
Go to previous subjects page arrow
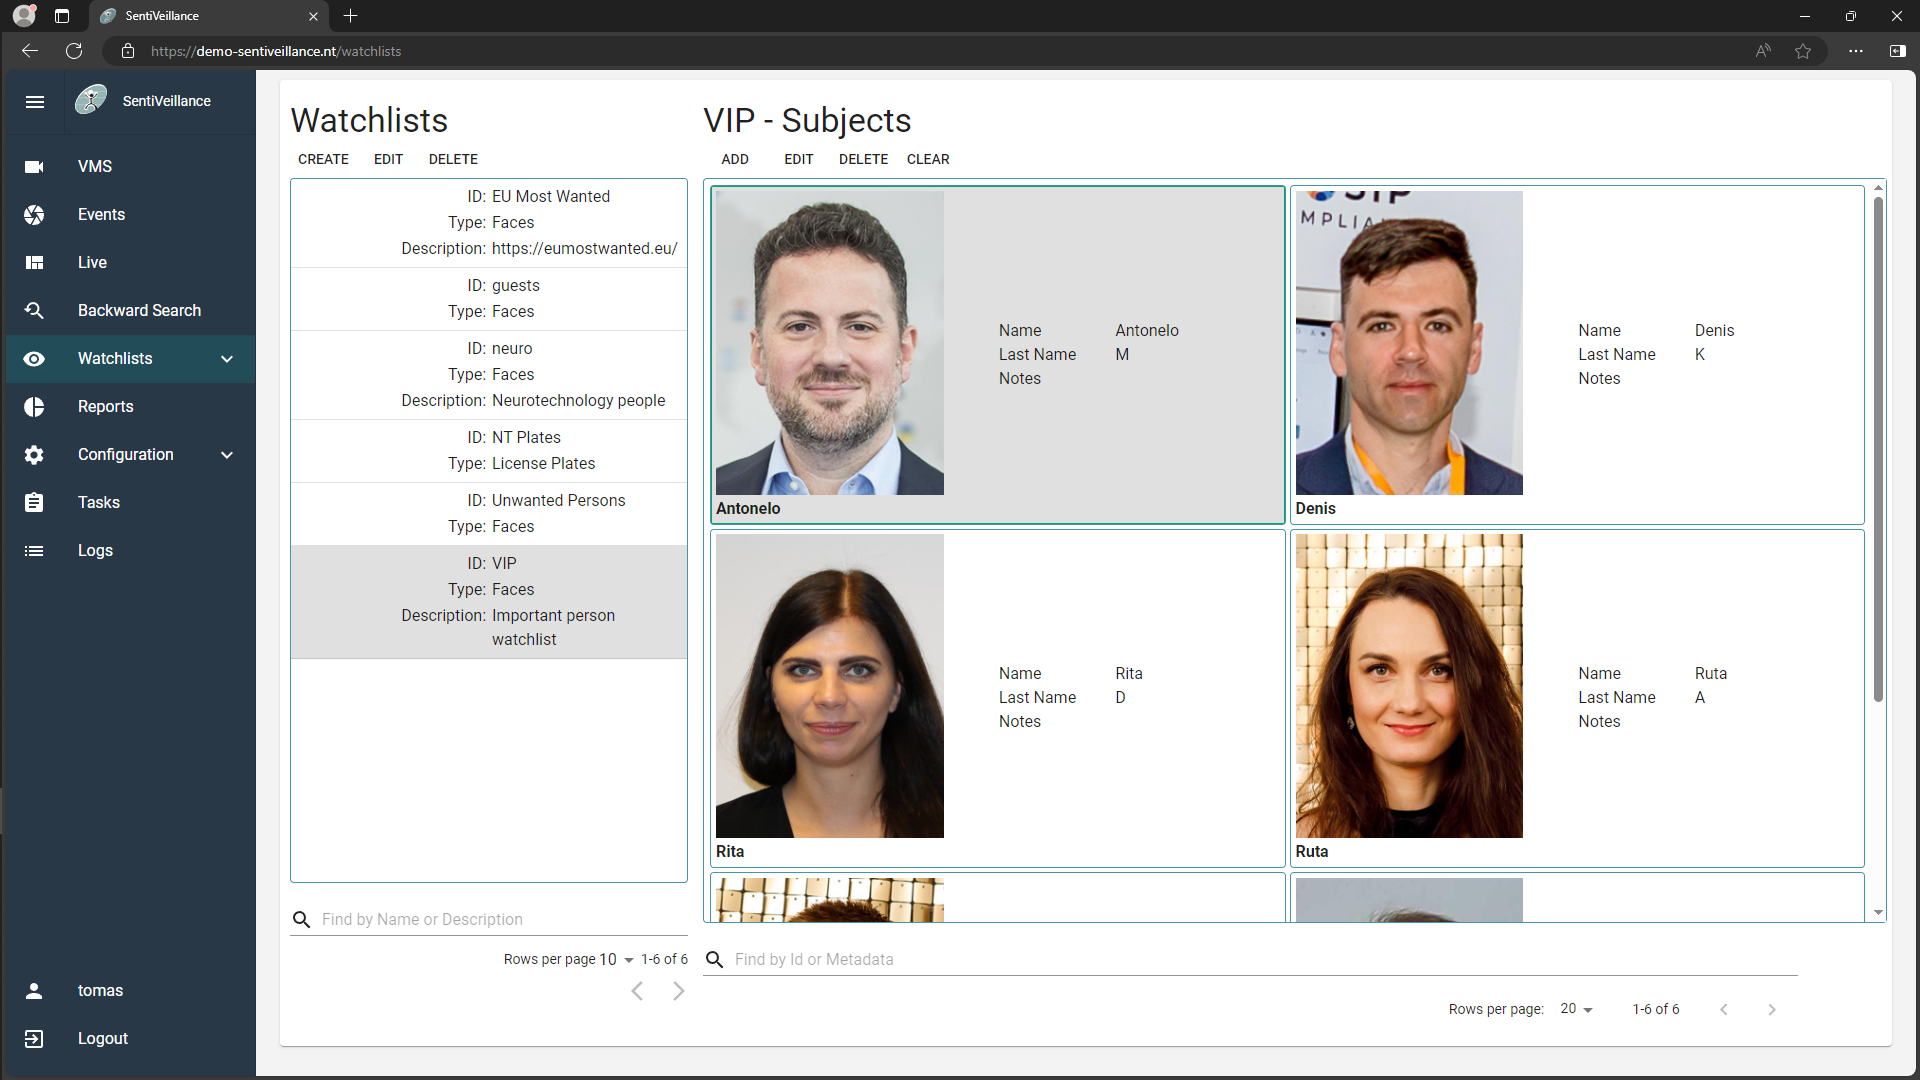click(1724, 1009)
